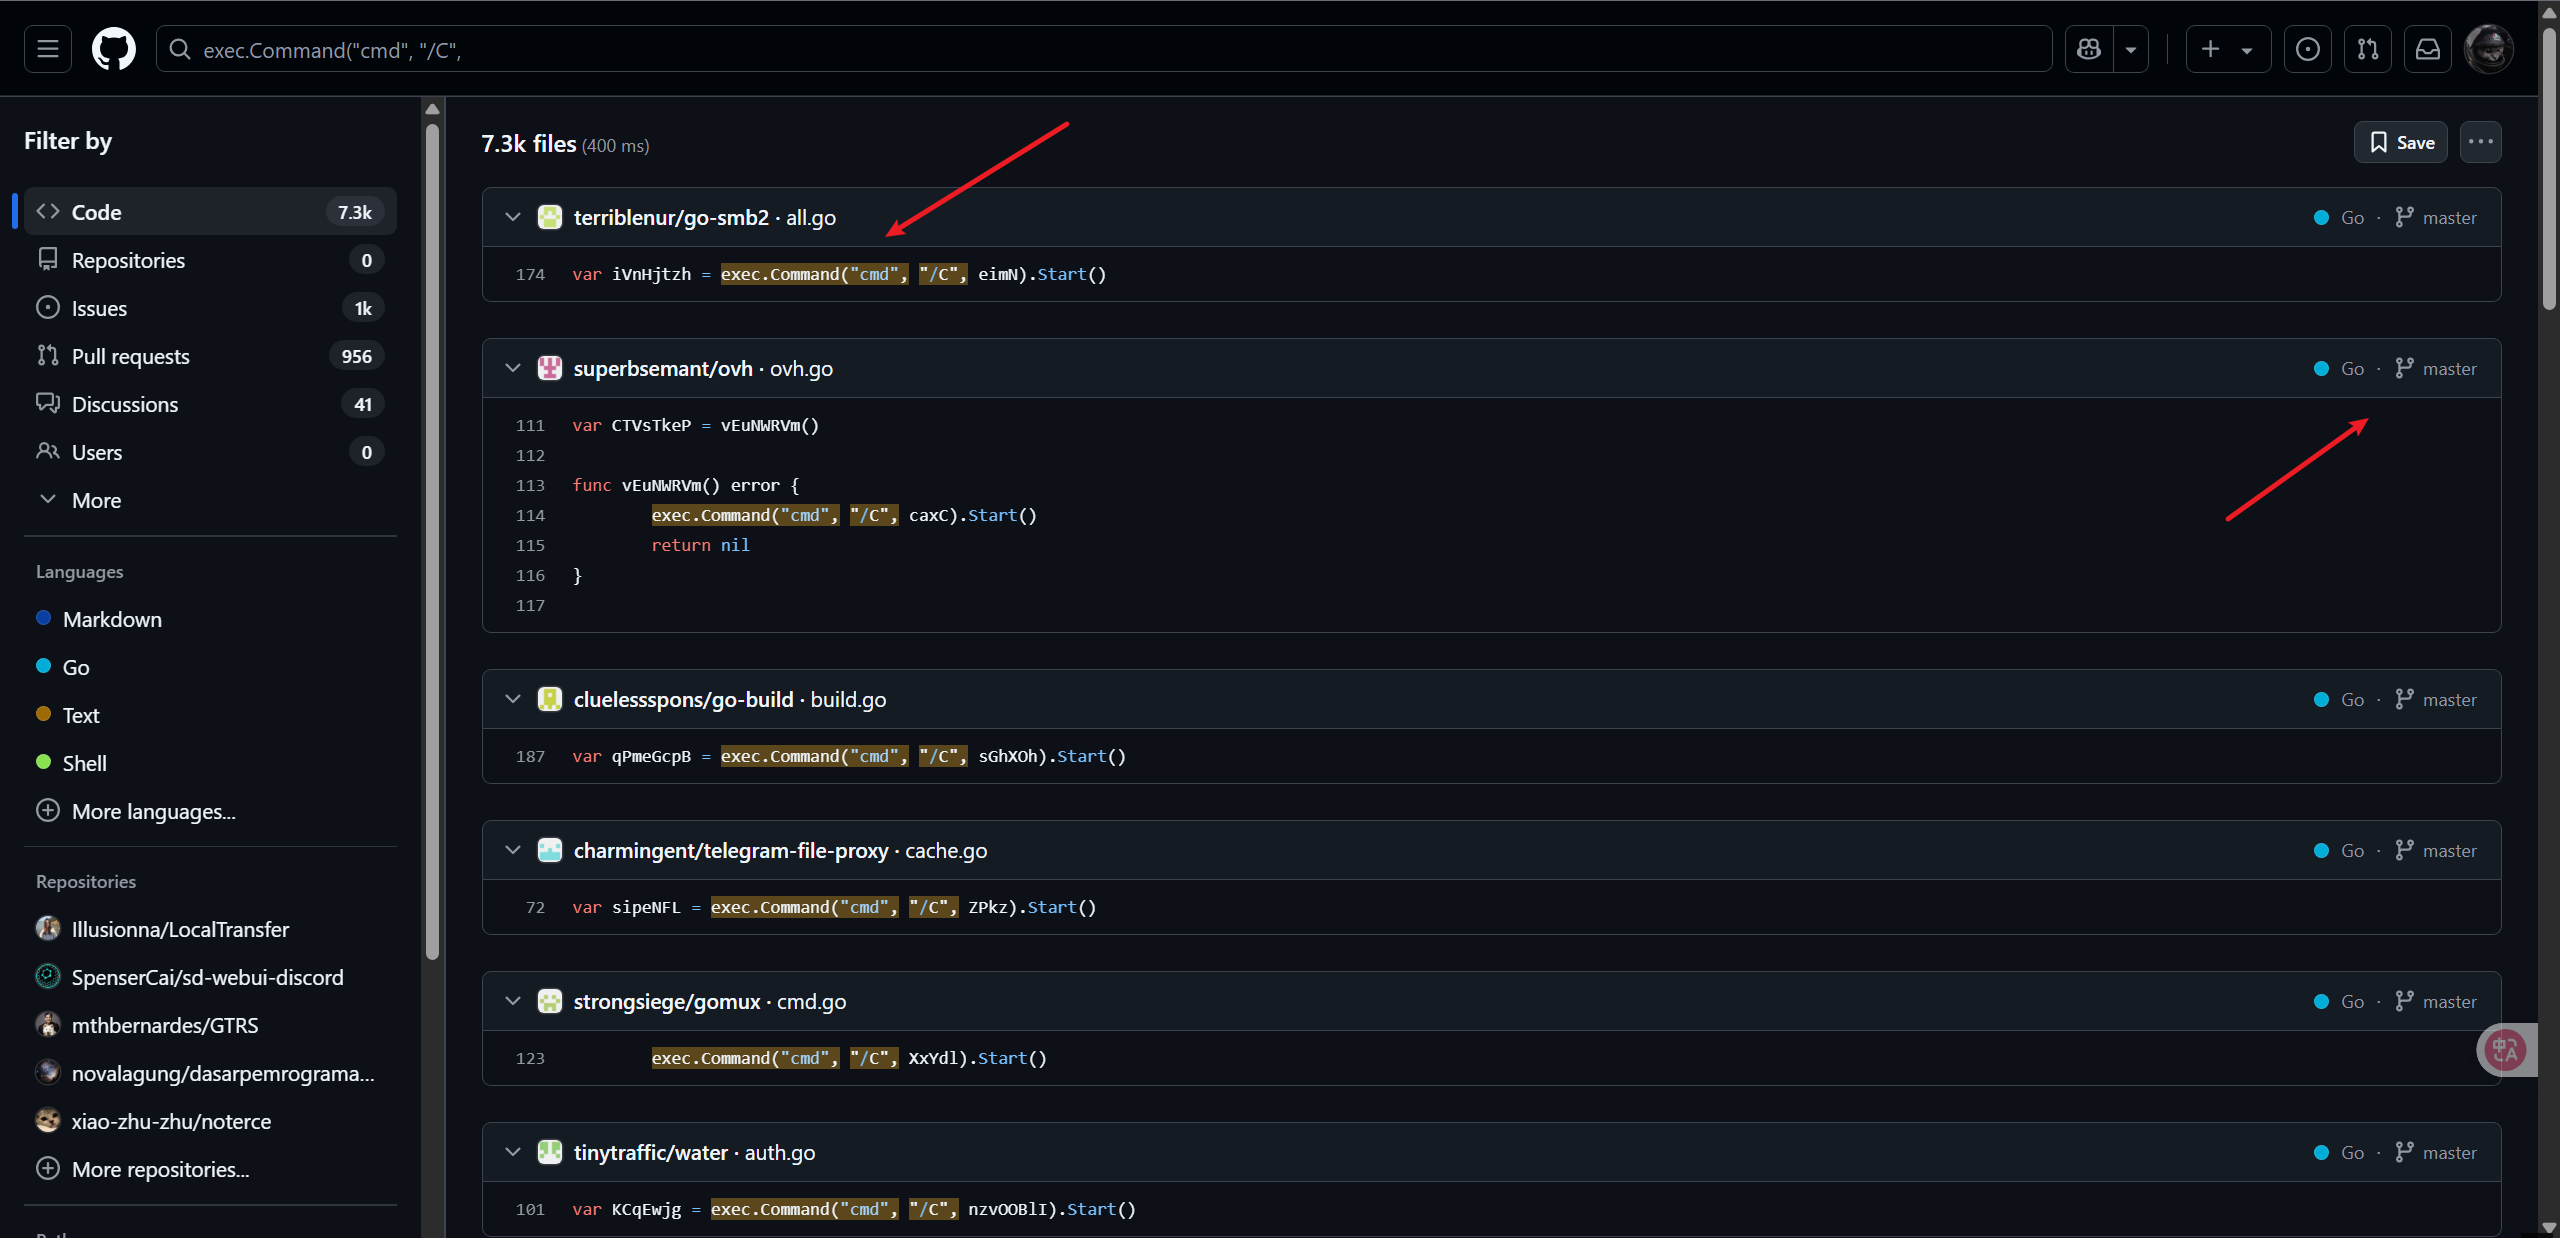2560x1238 pixels.
Task: Save this search with Save button
Action: [x=2400, y=142]
